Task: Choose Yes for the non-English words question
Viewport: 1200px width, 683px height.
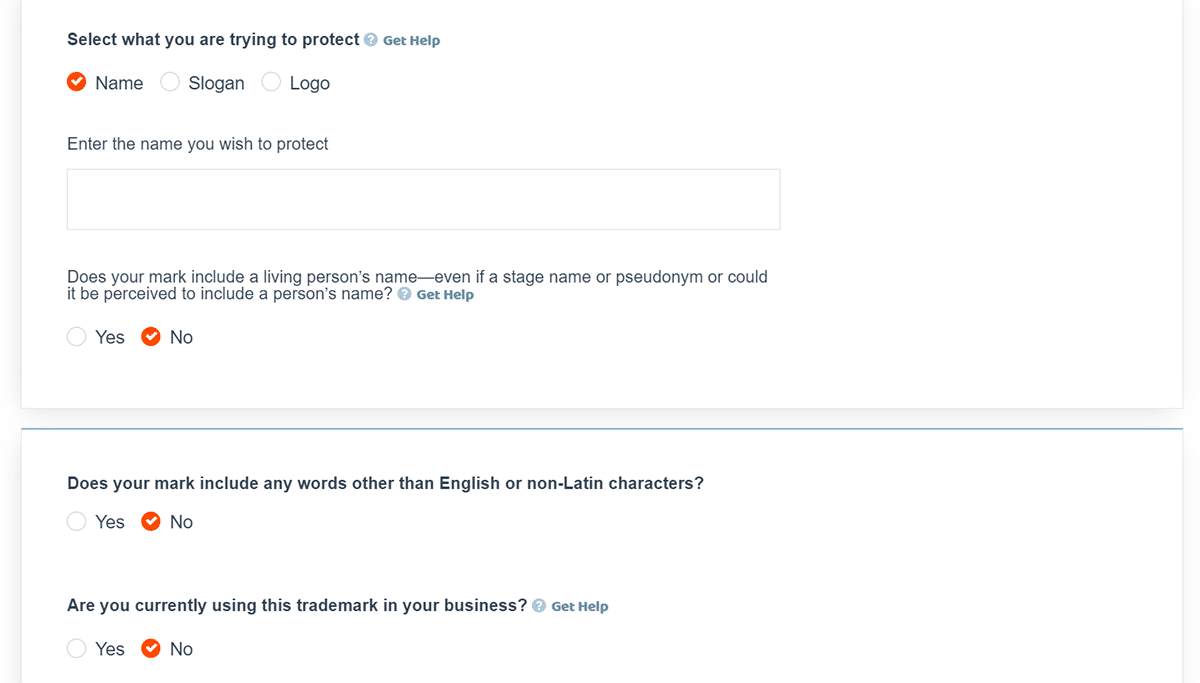Action: pyautogui.click(x=77, y=521)
